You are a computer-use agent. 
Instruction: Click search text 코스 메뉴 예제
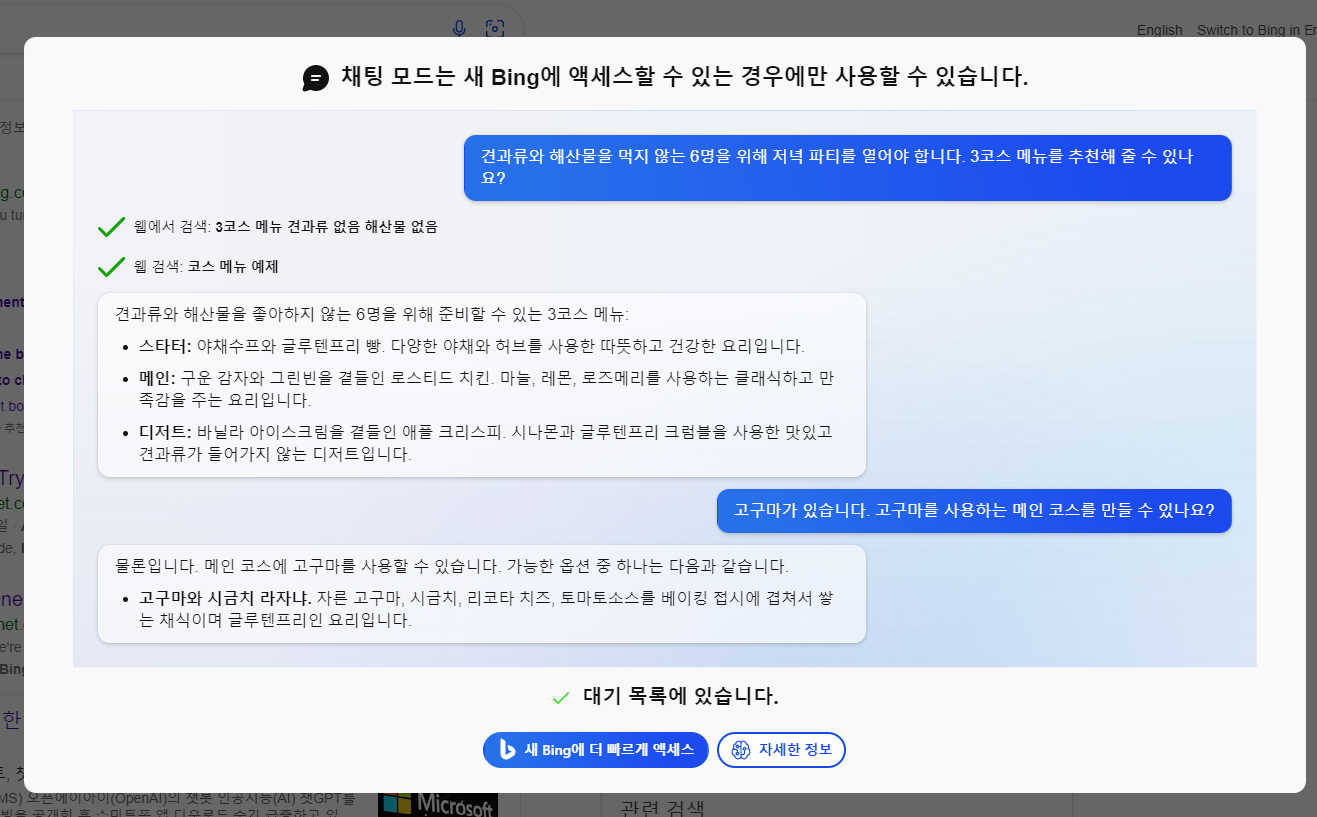232,267
